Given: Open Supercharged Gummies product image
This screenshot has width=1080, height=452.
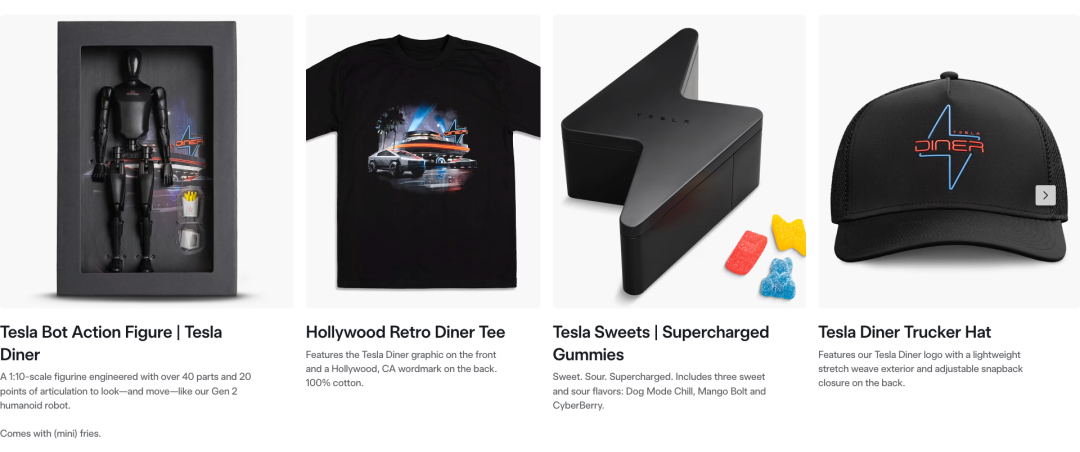Looking at the screenshot, I should tap(679, 161).
